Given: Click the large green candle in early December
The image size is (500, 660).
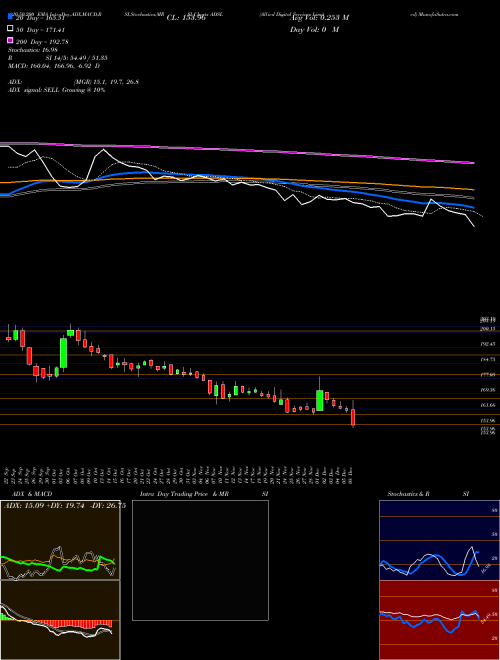Looking at the screenshot, I should tap(320, 400).
